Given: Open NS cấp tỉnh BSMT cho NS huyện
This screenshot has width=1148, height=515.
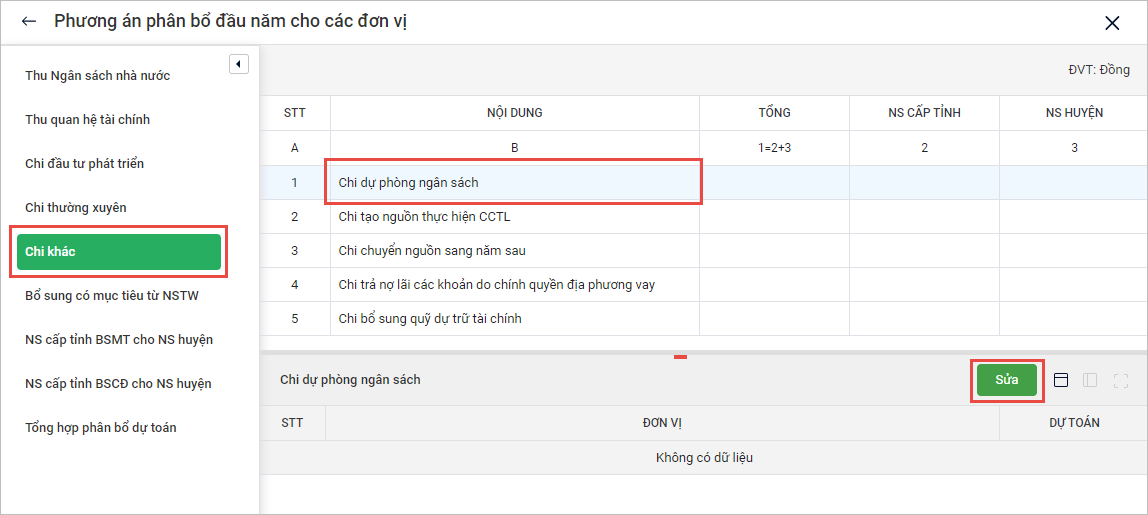Looking at the screenshot, I should 118,340.
